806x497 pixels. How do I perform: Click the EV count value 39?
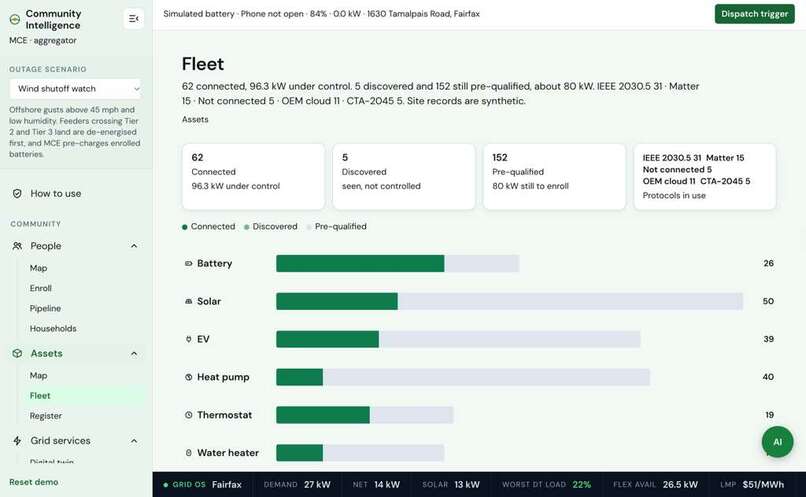pyautogui.click(x=768, y=339)
